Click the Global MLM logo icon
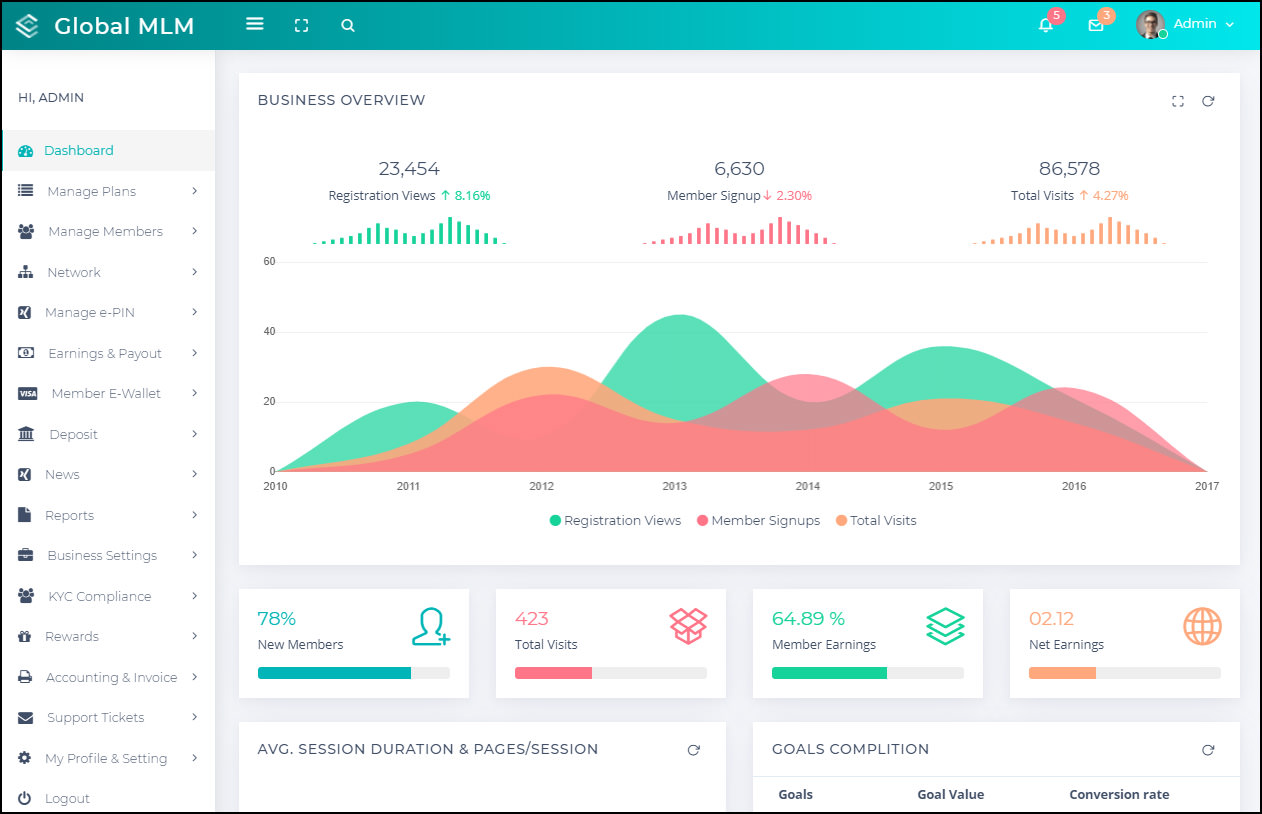1262x814 pixels. coord(27,26)
